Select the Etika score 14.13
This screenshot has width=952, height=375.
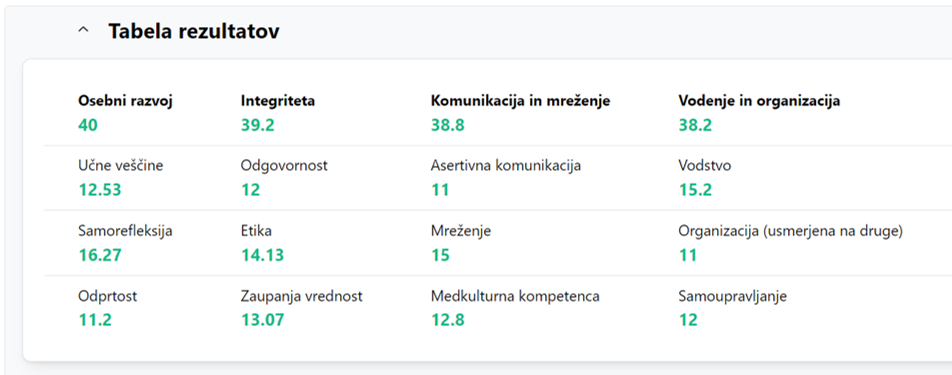[262, 255]
